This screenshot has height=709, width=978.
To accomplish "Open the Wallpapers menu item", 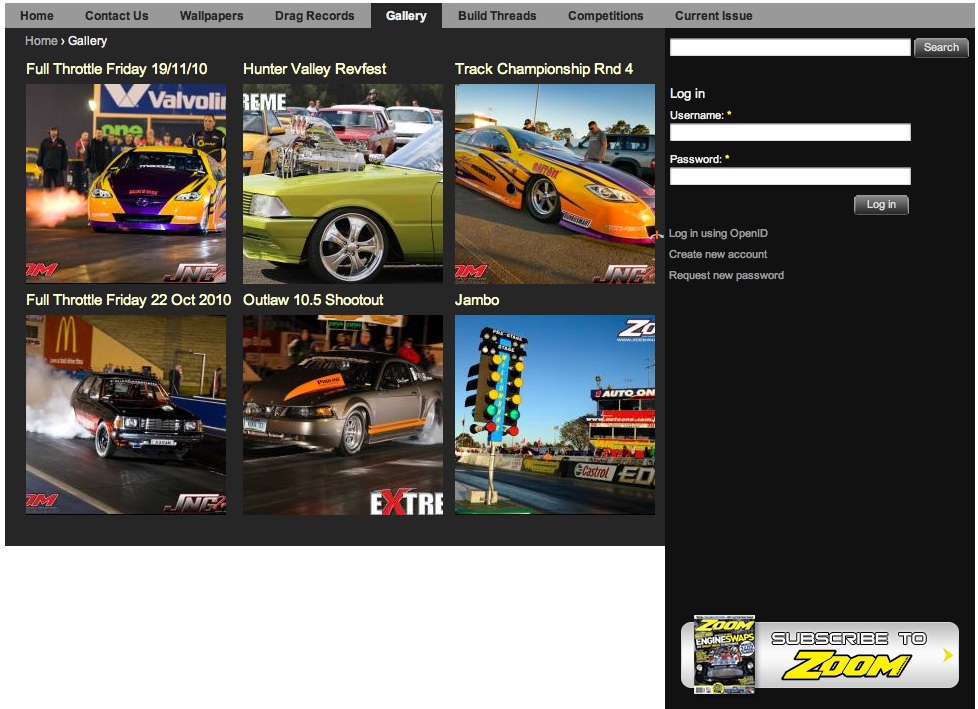I will [211, 16].
